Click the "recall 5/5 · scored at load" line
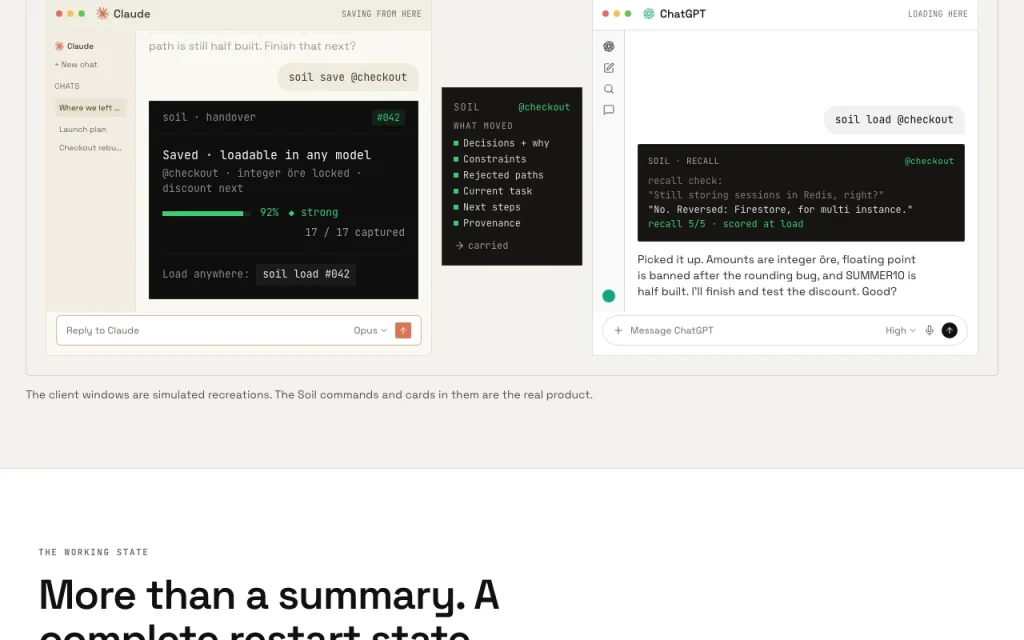Screen dimensions: 1024x640 pos(726,224)
